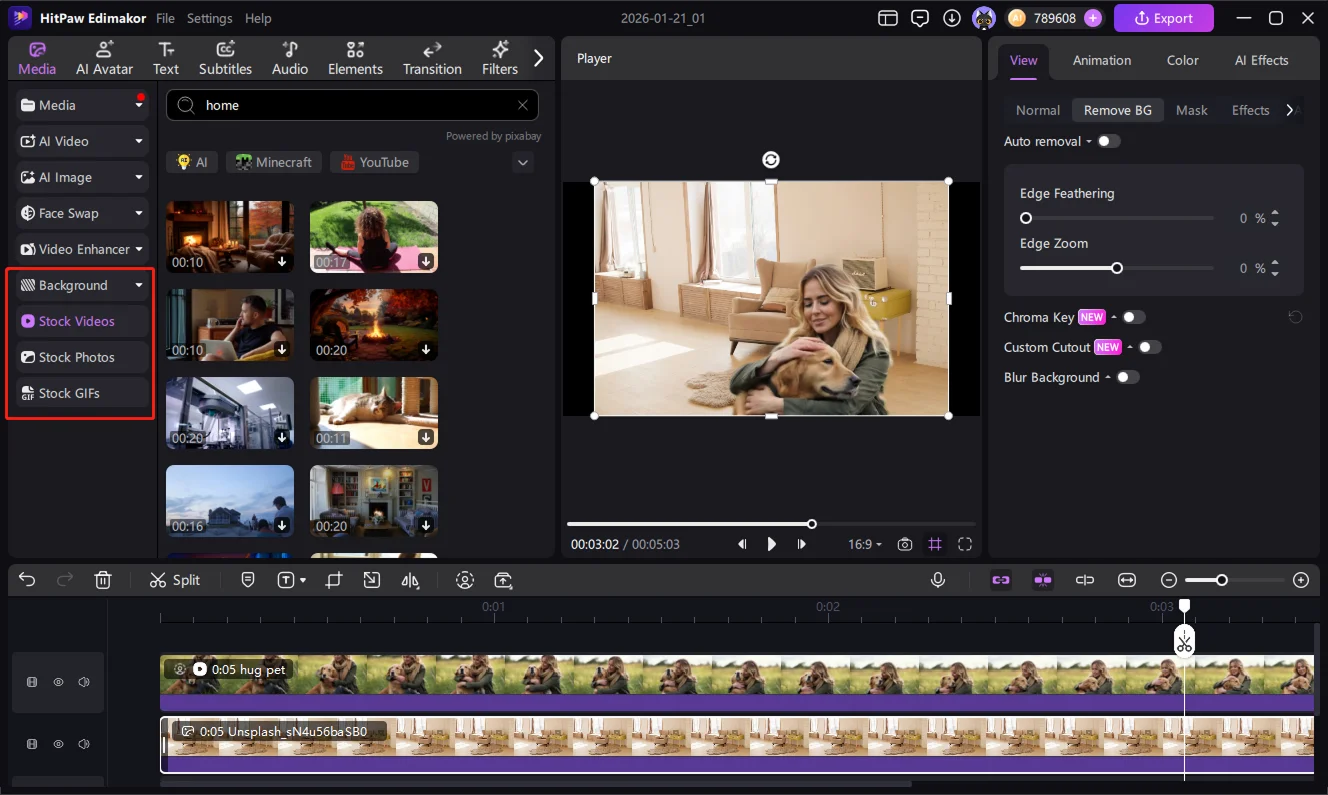Screen dimensions: 1328x795
Task: Click the Export button
Action: [x=1163, y=18]
